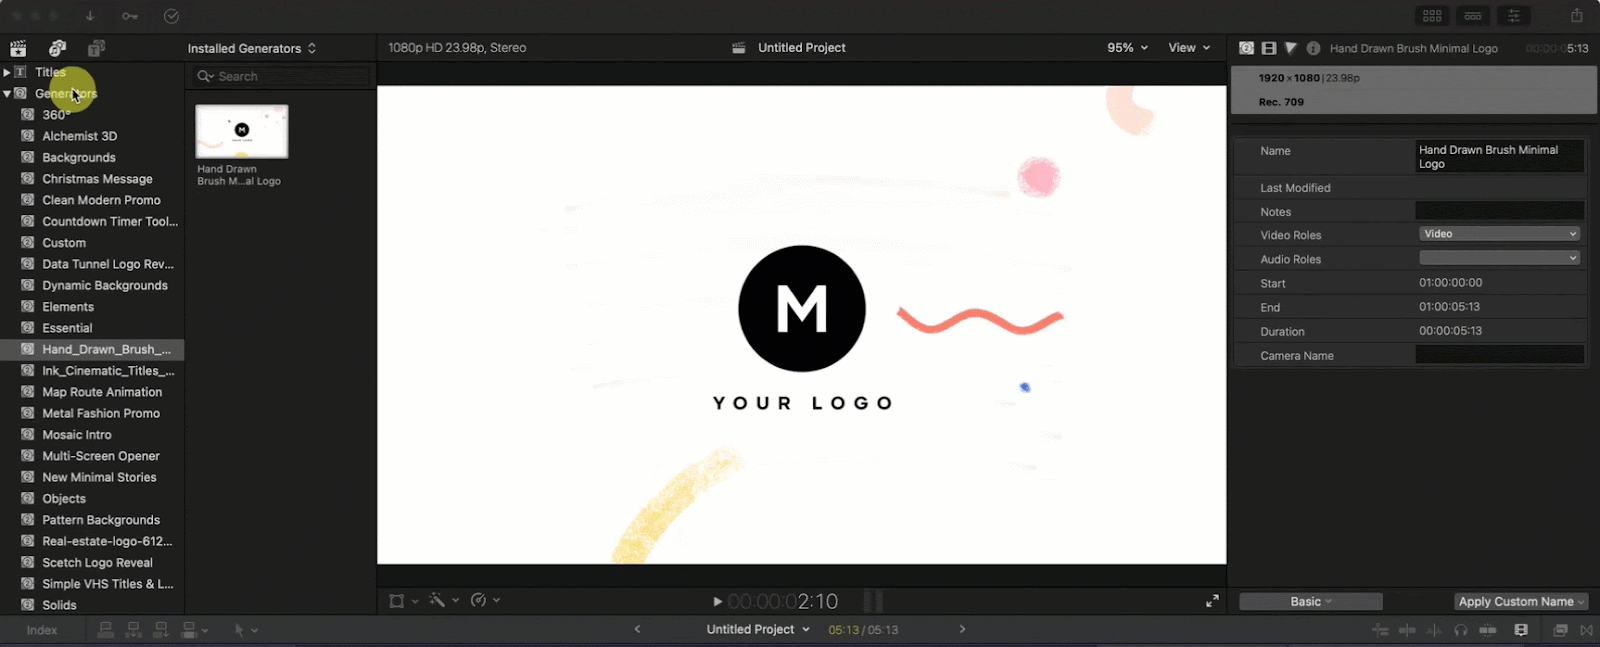Open the keyword editor key icon
Viewport: 1600px width, 647px height.
pyautogui.click(x=130, y=16)
